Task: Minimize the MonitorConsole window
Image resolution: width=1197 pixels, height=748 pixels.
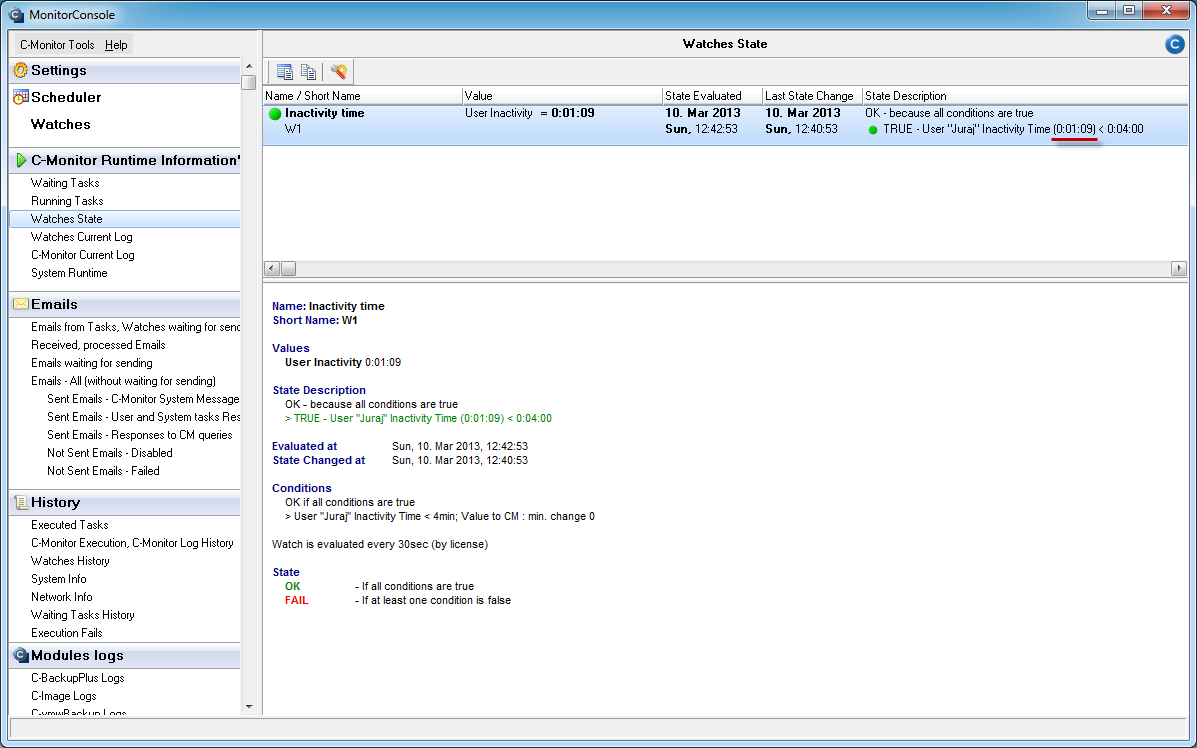Action: (1102, 11)
